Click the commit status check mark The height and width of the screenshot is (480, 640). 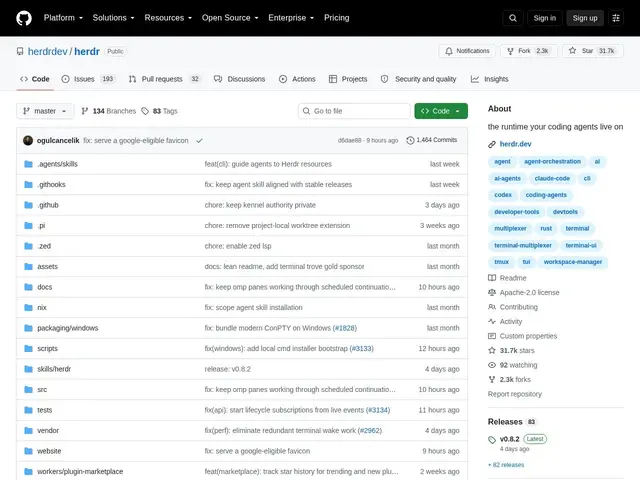(x=199, y=140)
